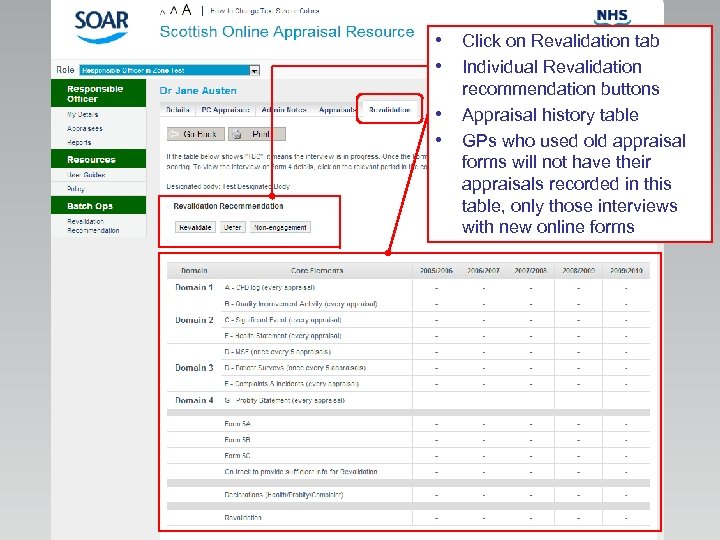Click the 2007/2008 column header
Screen dimensions: 720x540
pyautogui.click(x=531, y=270)
